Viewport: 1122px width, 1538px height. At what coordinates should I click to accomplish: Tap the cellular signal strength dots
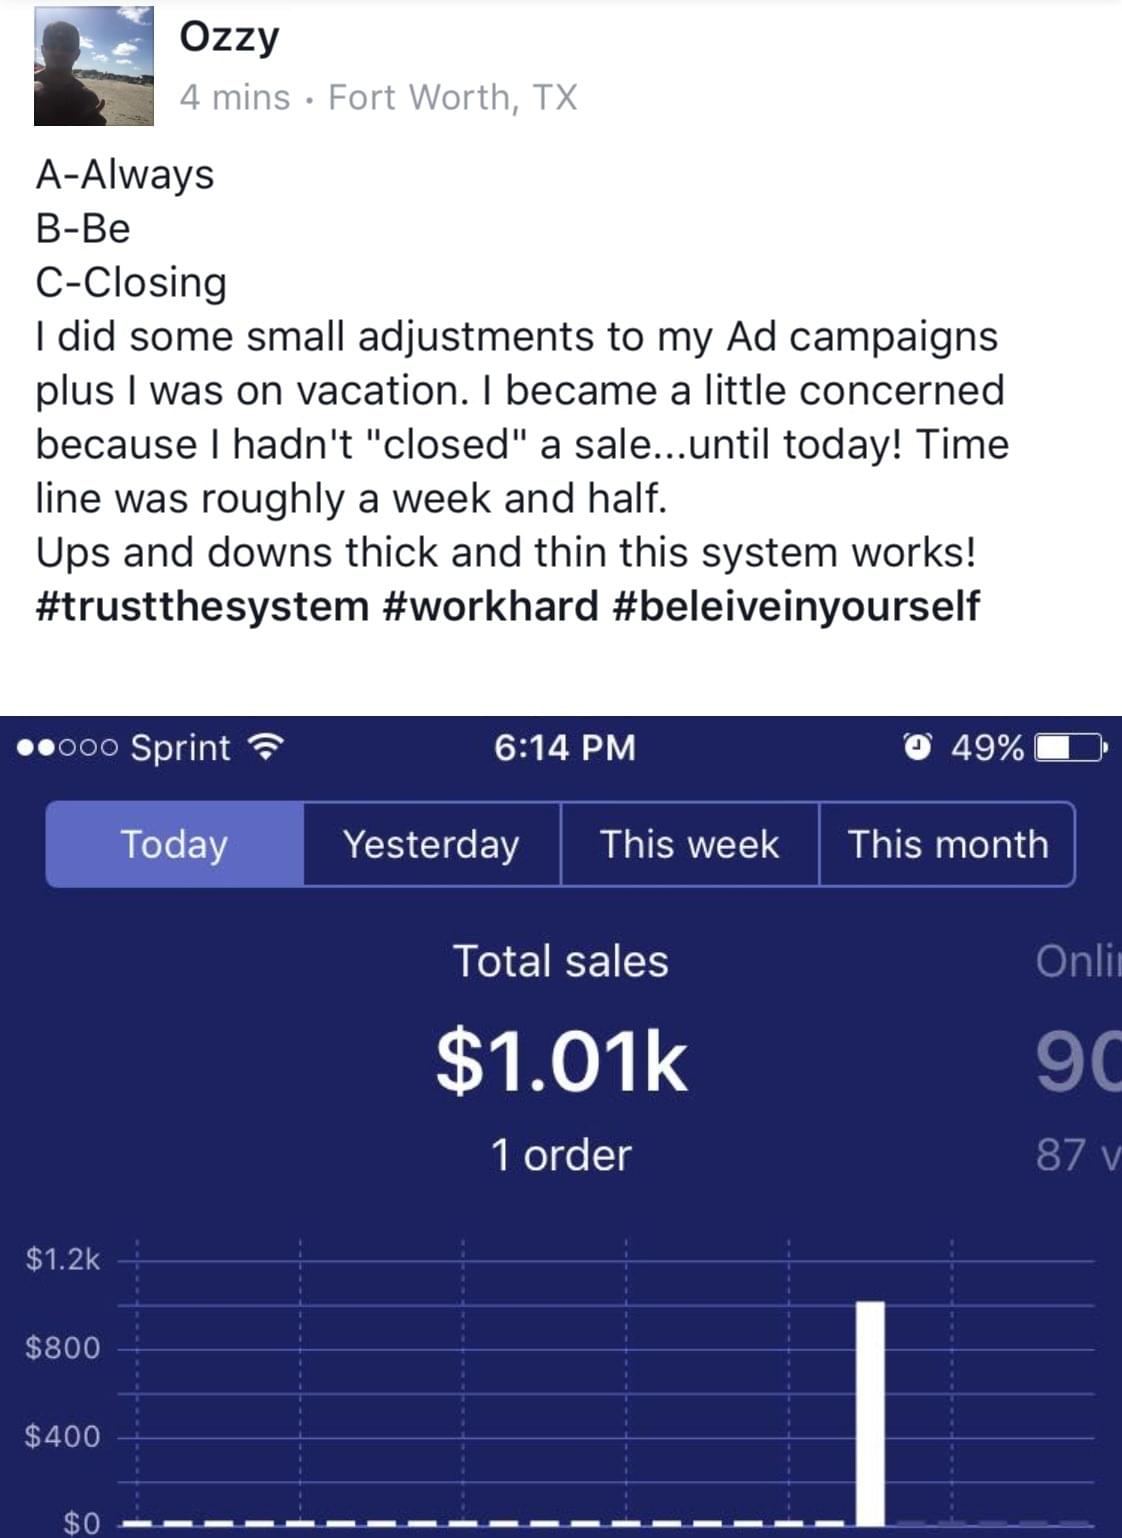pos(68,747)
